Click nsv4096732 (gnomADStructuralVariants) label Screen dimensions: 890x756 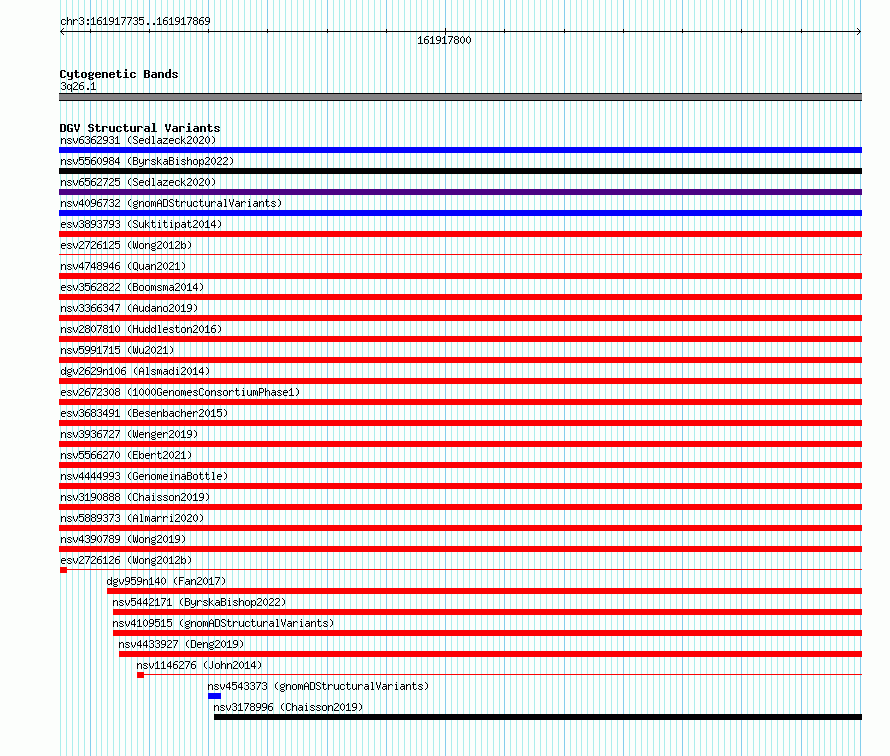click(x=171, y=203)
